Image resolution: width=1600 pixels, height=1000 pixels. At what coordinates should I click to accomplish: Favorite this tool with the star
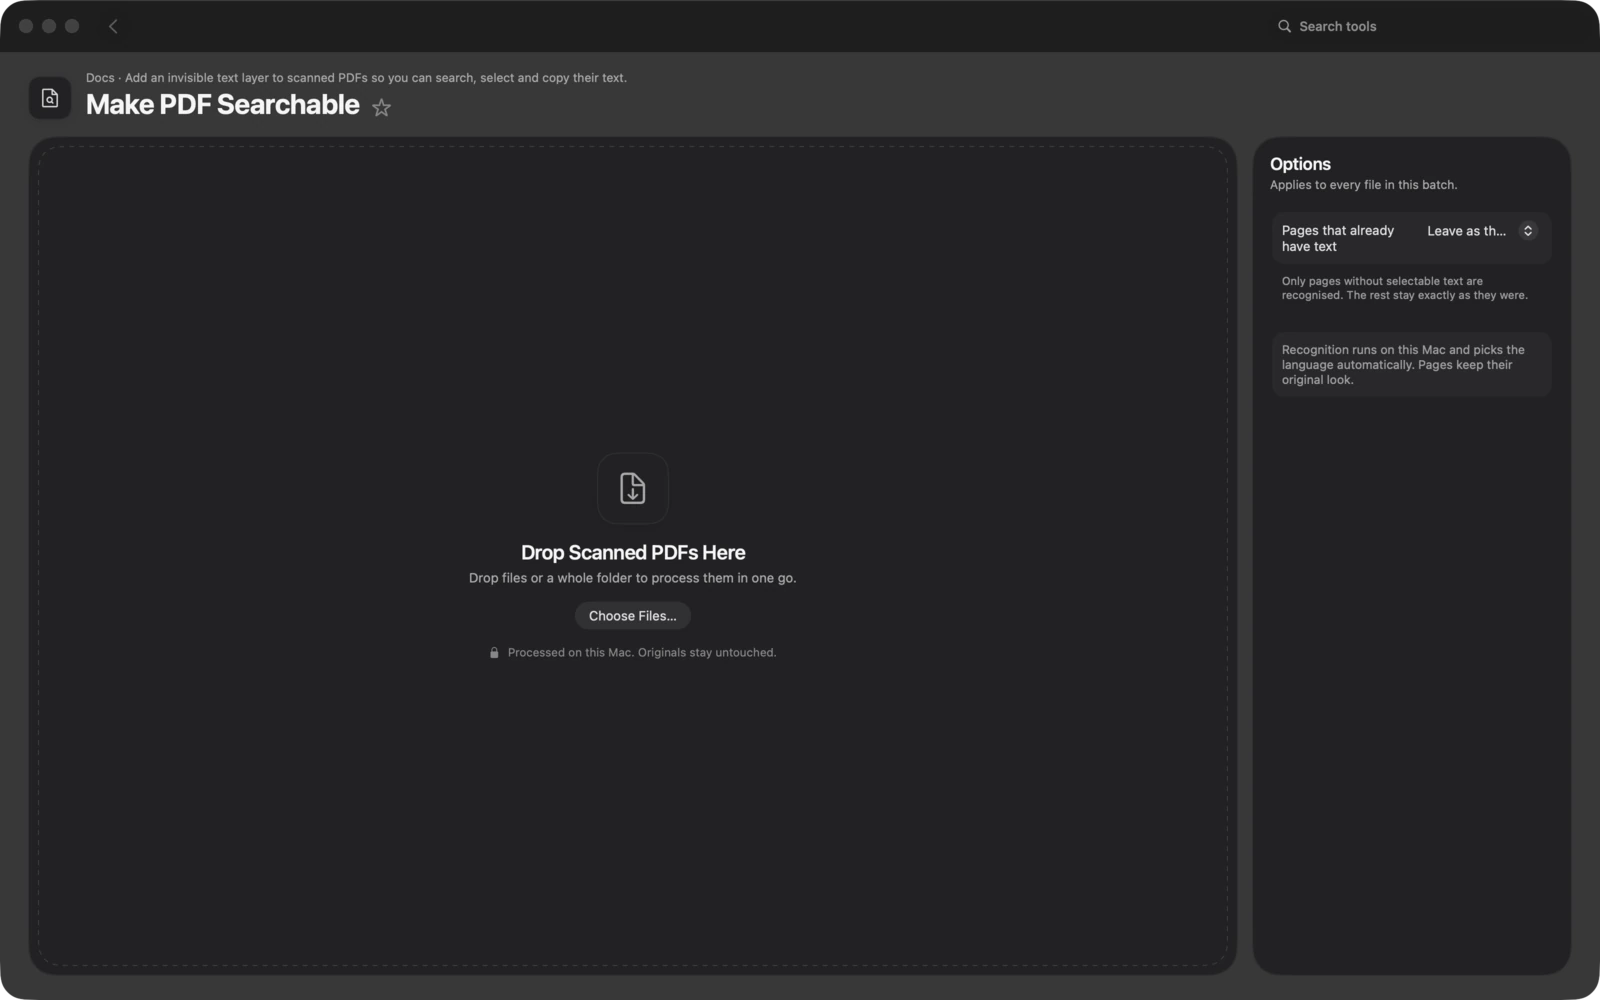click(381, 107)
